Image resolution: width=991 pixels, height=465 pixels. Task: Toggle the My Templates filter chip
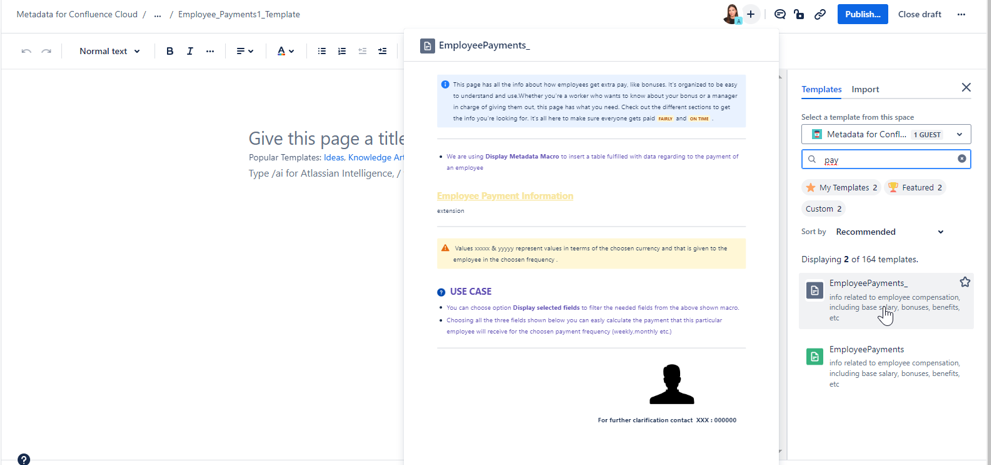click(x=841, y=188)
